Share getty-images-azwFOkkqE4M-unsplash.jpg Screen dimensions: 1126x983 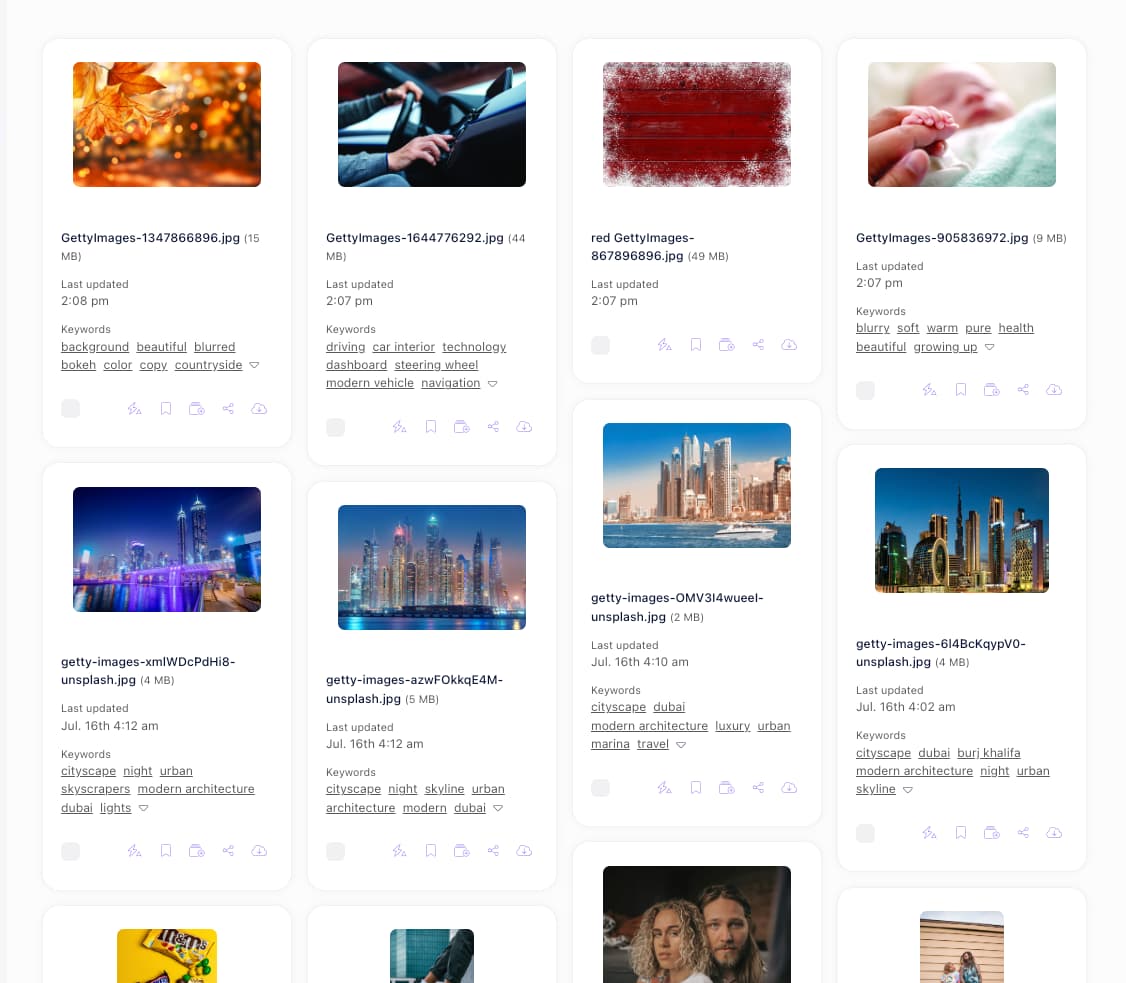493,851
